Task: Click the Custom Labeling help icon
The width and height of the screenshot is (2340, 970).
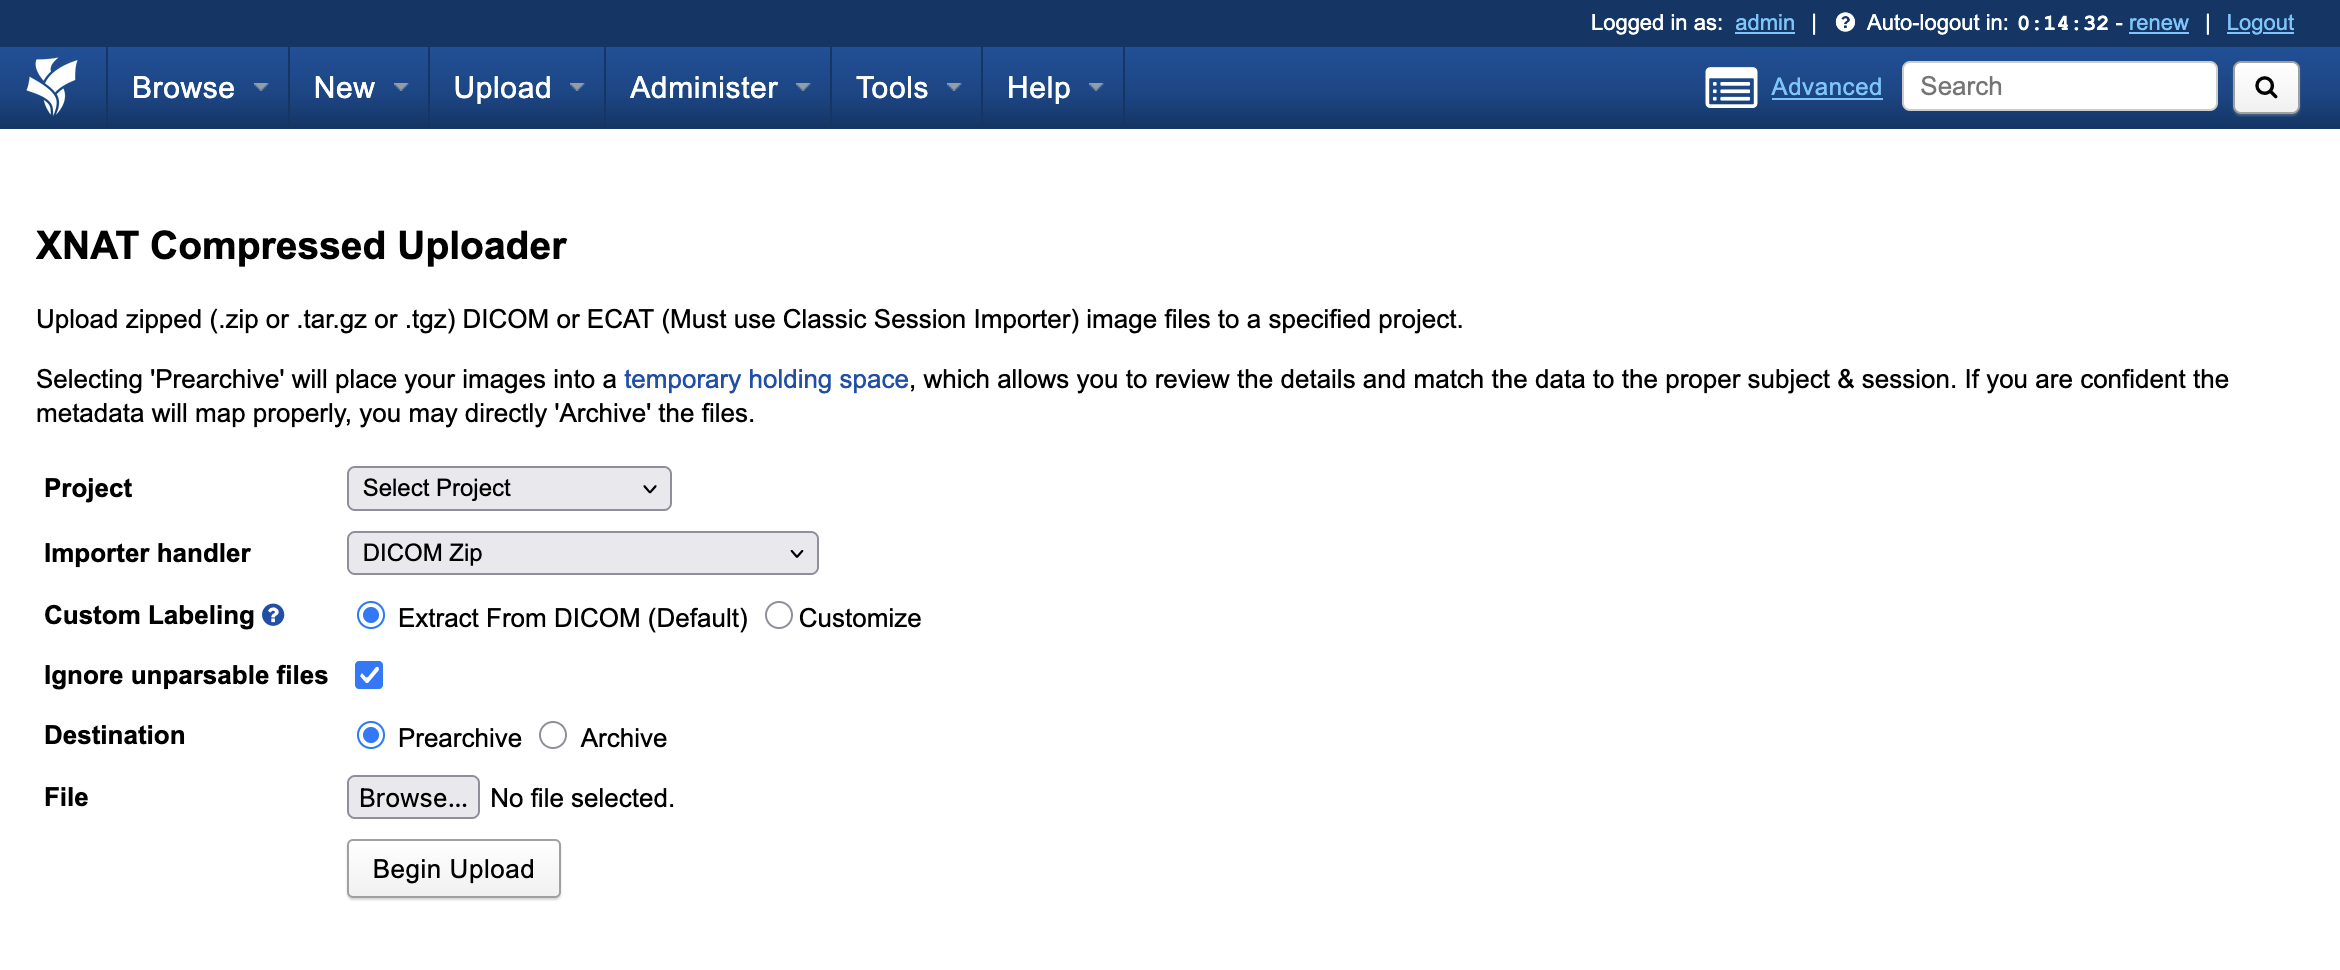Action: click(273, 615)
